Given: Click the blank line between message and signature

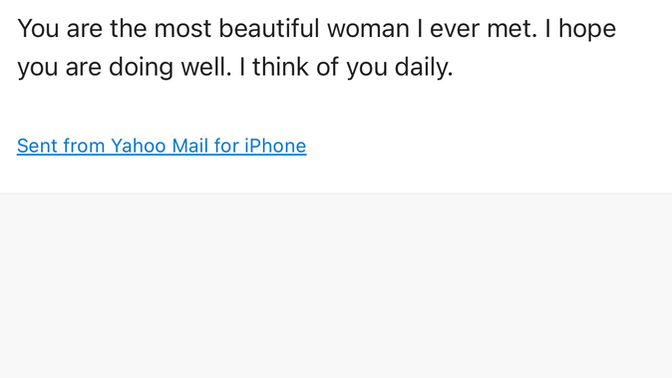Looking at the screenshot, I should pos(336,107).
